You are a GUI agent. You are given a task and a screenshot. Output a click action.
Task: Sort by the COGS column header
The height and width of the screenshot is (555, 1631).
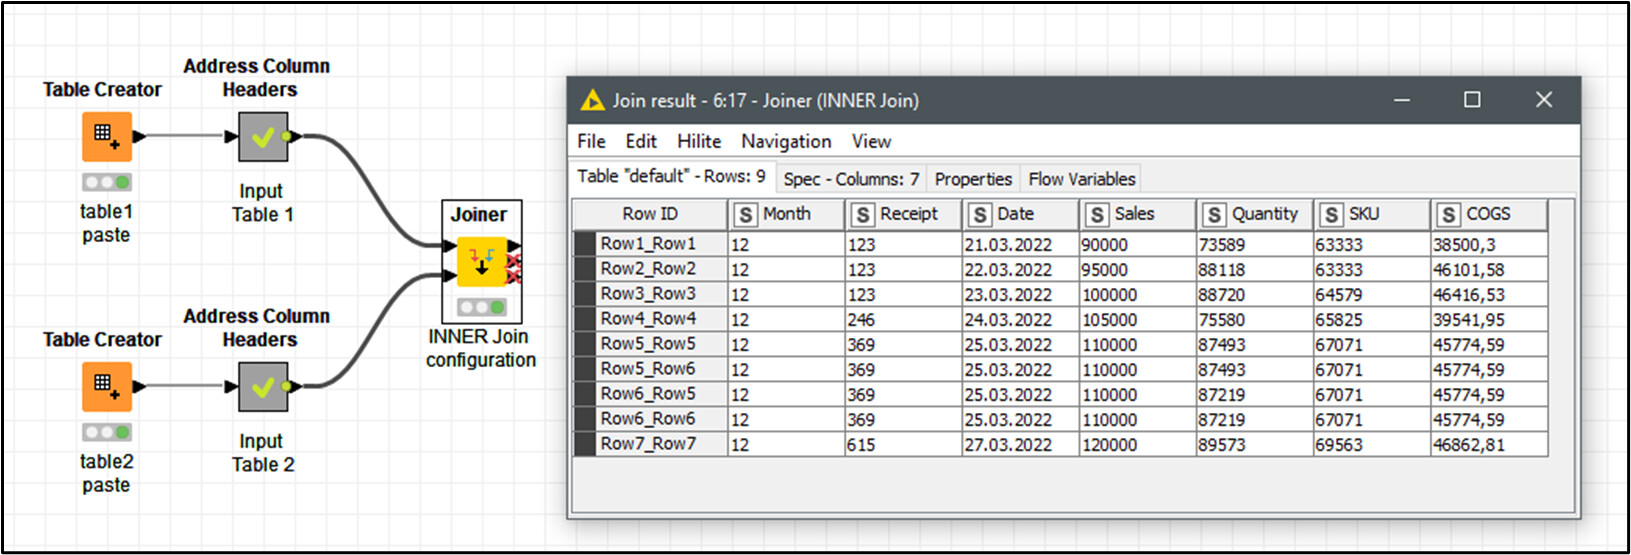click(1489, 214)
